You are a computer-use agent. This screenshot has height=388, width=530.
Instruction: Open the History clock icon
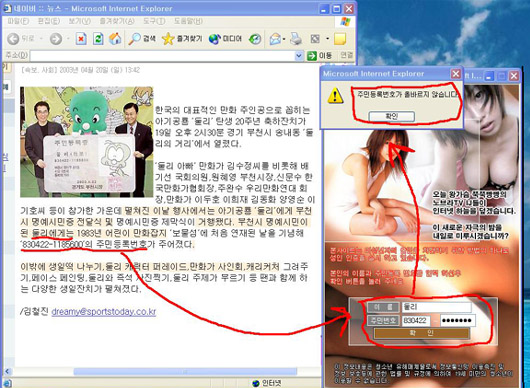click(x=255, y=39)
